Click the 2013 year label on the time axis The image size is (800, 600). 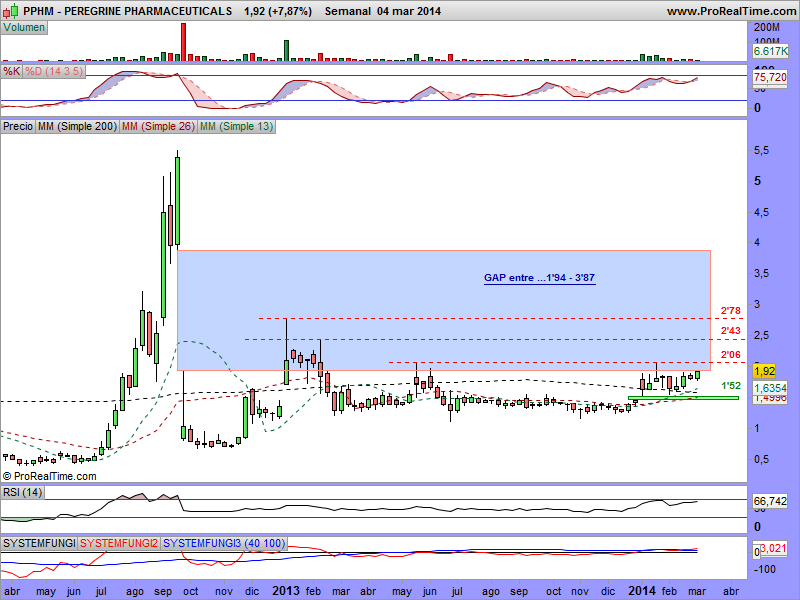[286, 591]
